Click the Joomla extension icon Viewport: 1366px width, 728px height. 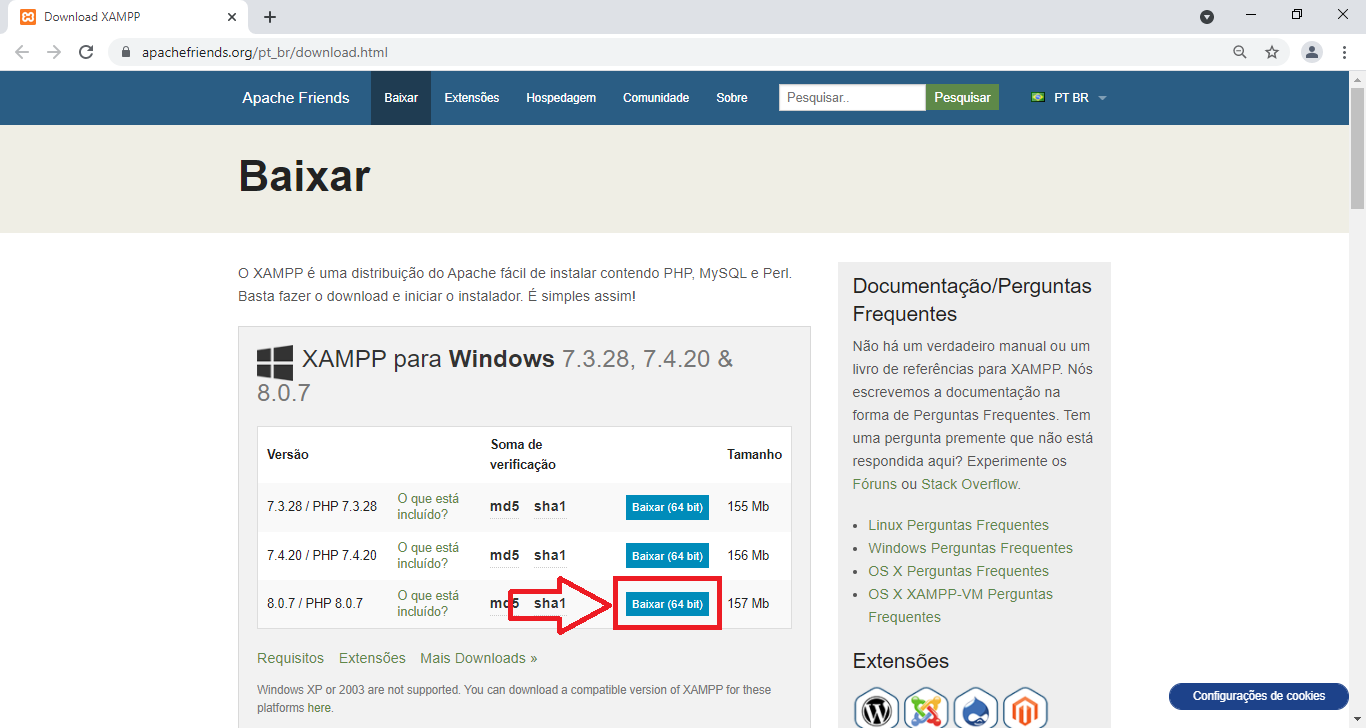click(x=926, y=708)
